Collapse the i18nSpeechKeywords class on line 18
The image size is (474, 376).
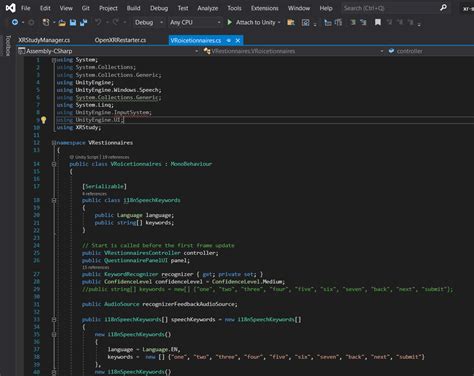(54, 200)
